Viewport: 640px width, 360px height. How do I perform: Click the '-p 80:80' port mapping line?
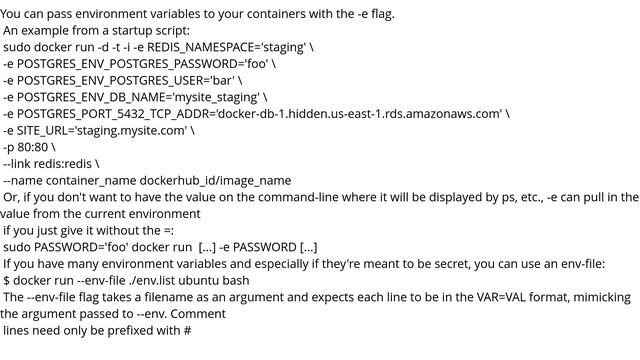pos(29,147)
